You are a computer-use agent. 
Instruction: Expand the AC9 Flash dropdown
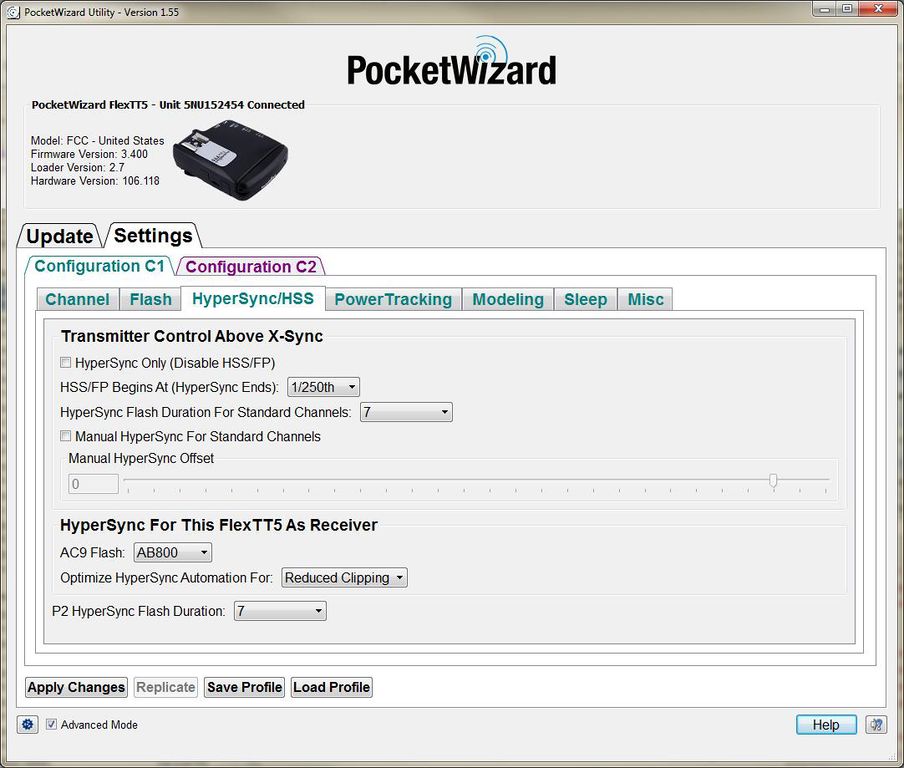pos(173,553)
